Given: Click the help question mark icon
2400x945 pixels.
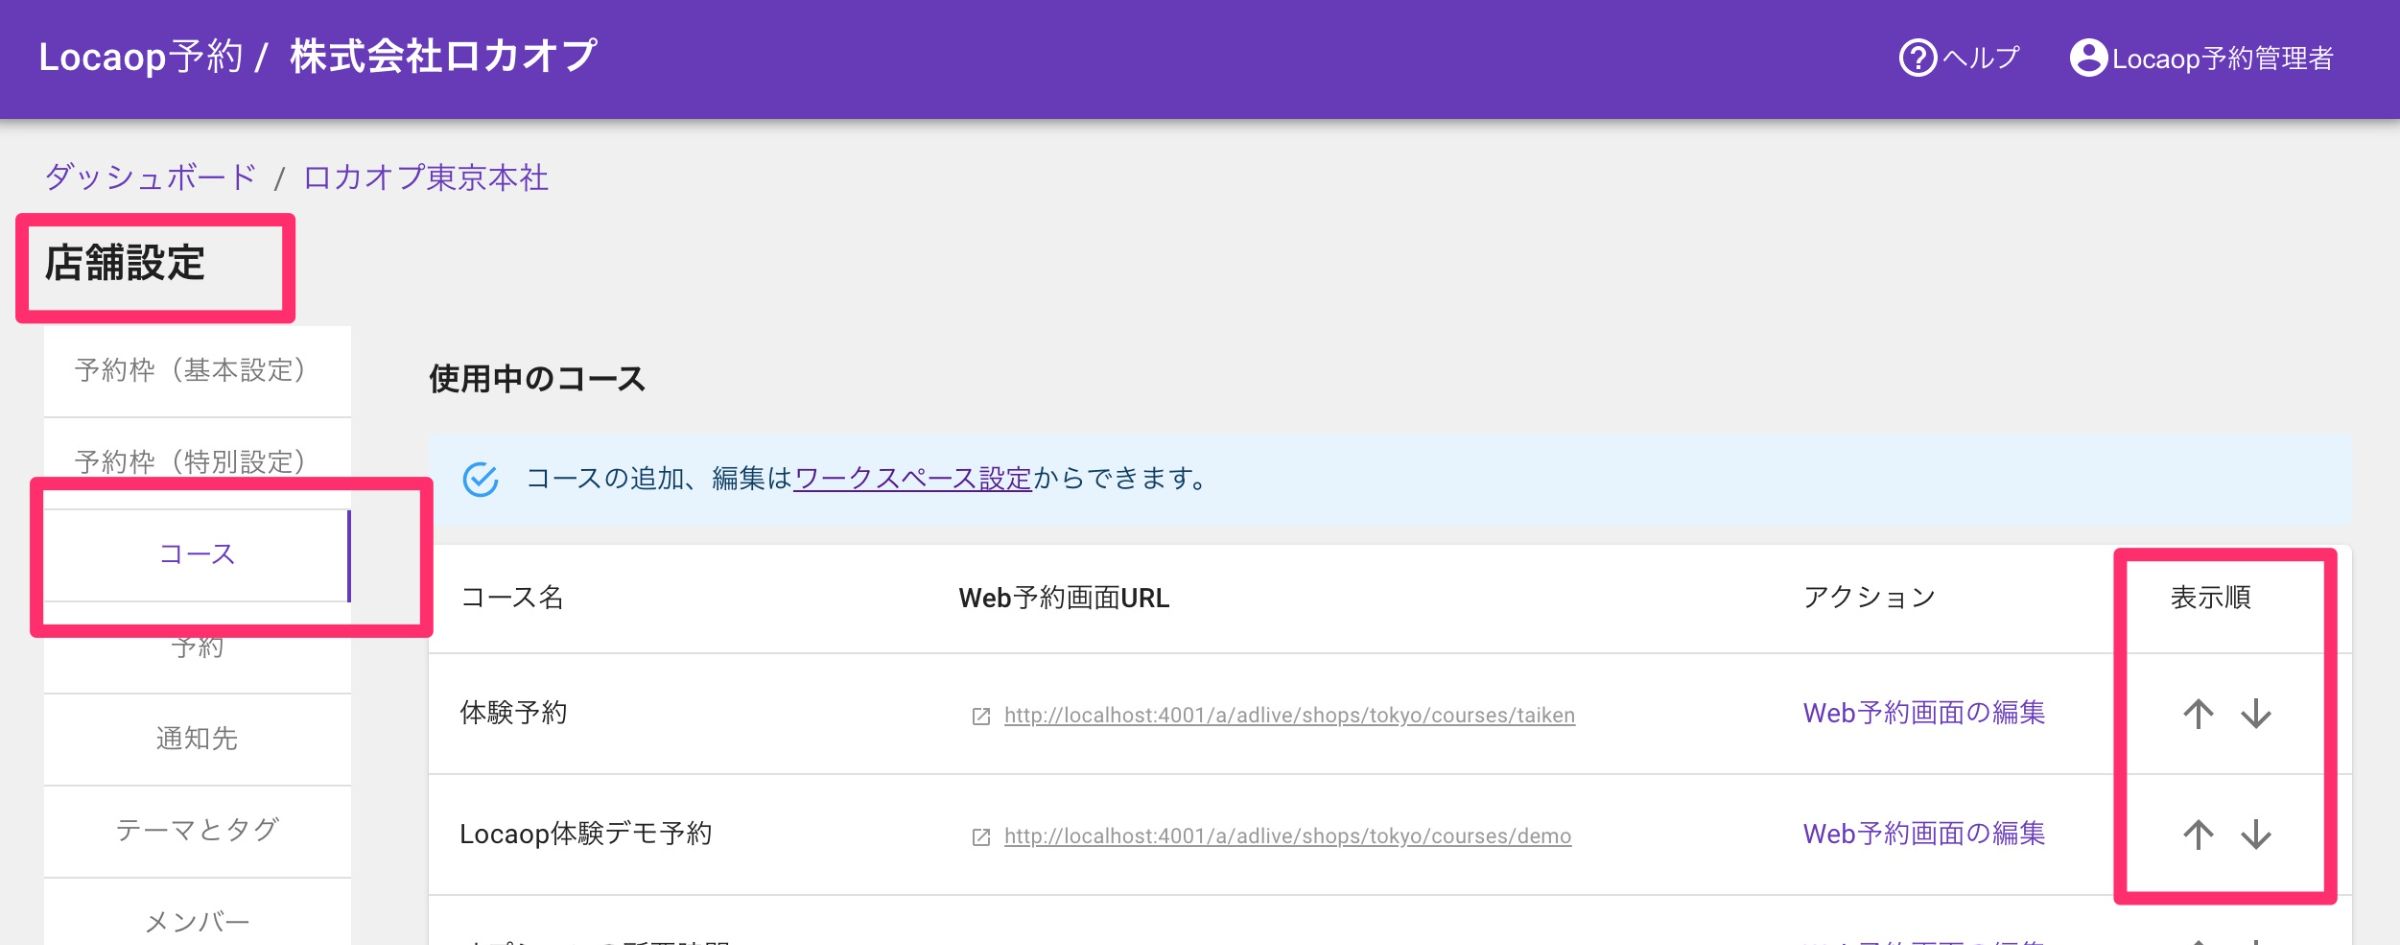Looking at the screenshot, I should (x=1917, y=58).
